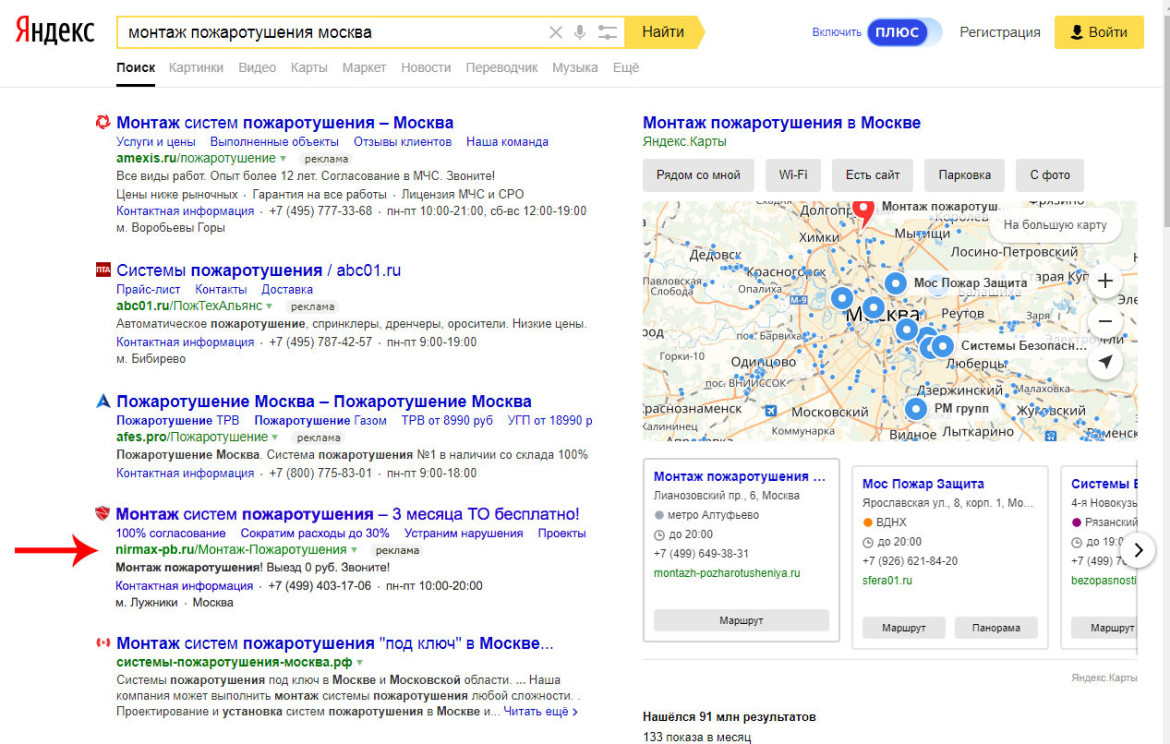Click afes.pro blue A favicon
The image size is (1170, 744).
[103, 401]
